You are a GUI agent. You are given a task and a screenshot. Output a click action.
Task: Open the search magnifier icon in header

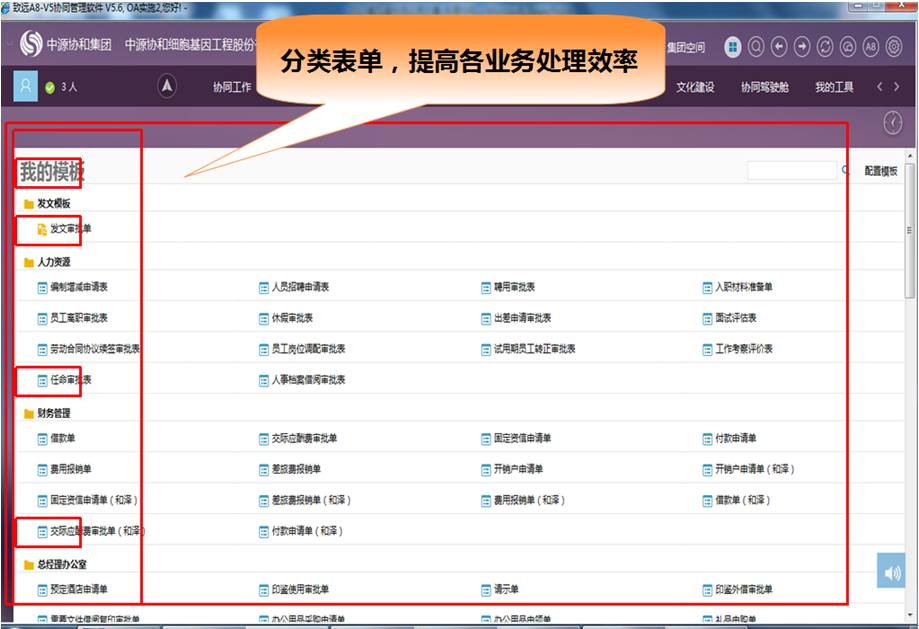pos(756,47)
